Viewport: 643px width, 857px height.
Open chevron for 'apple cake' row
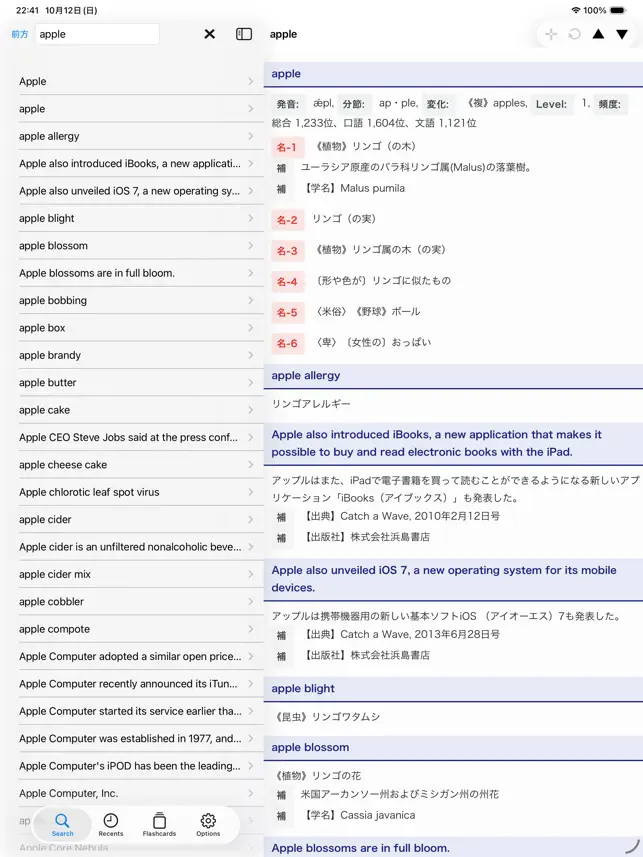point(250,410)
